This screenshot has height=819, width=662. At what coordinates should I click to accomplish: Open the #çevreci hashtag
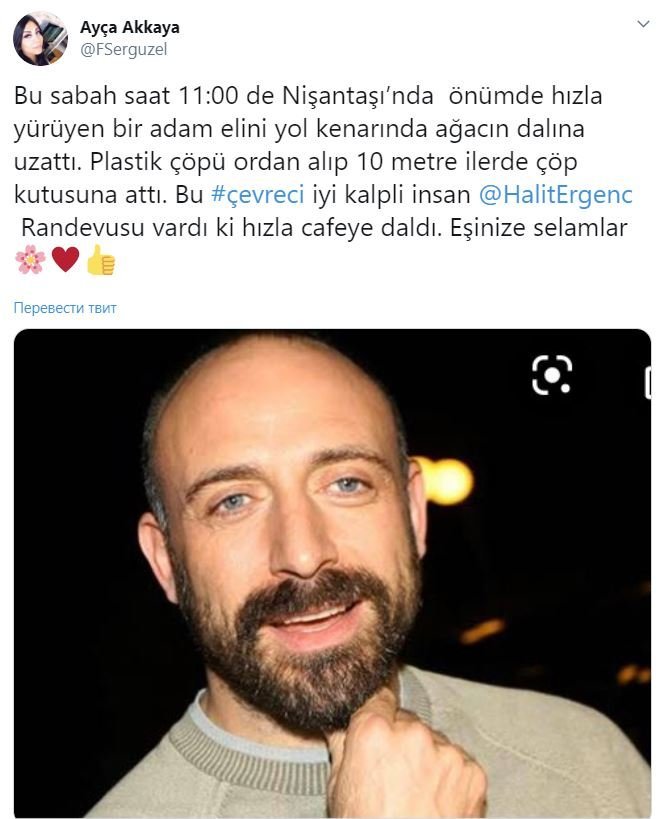258,195
